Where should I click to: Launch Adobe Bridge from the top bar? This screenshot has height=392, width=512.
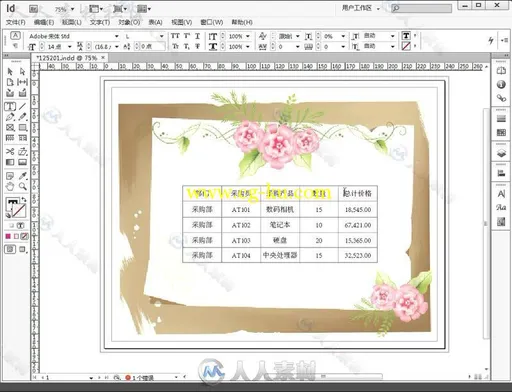coord(33,9)
